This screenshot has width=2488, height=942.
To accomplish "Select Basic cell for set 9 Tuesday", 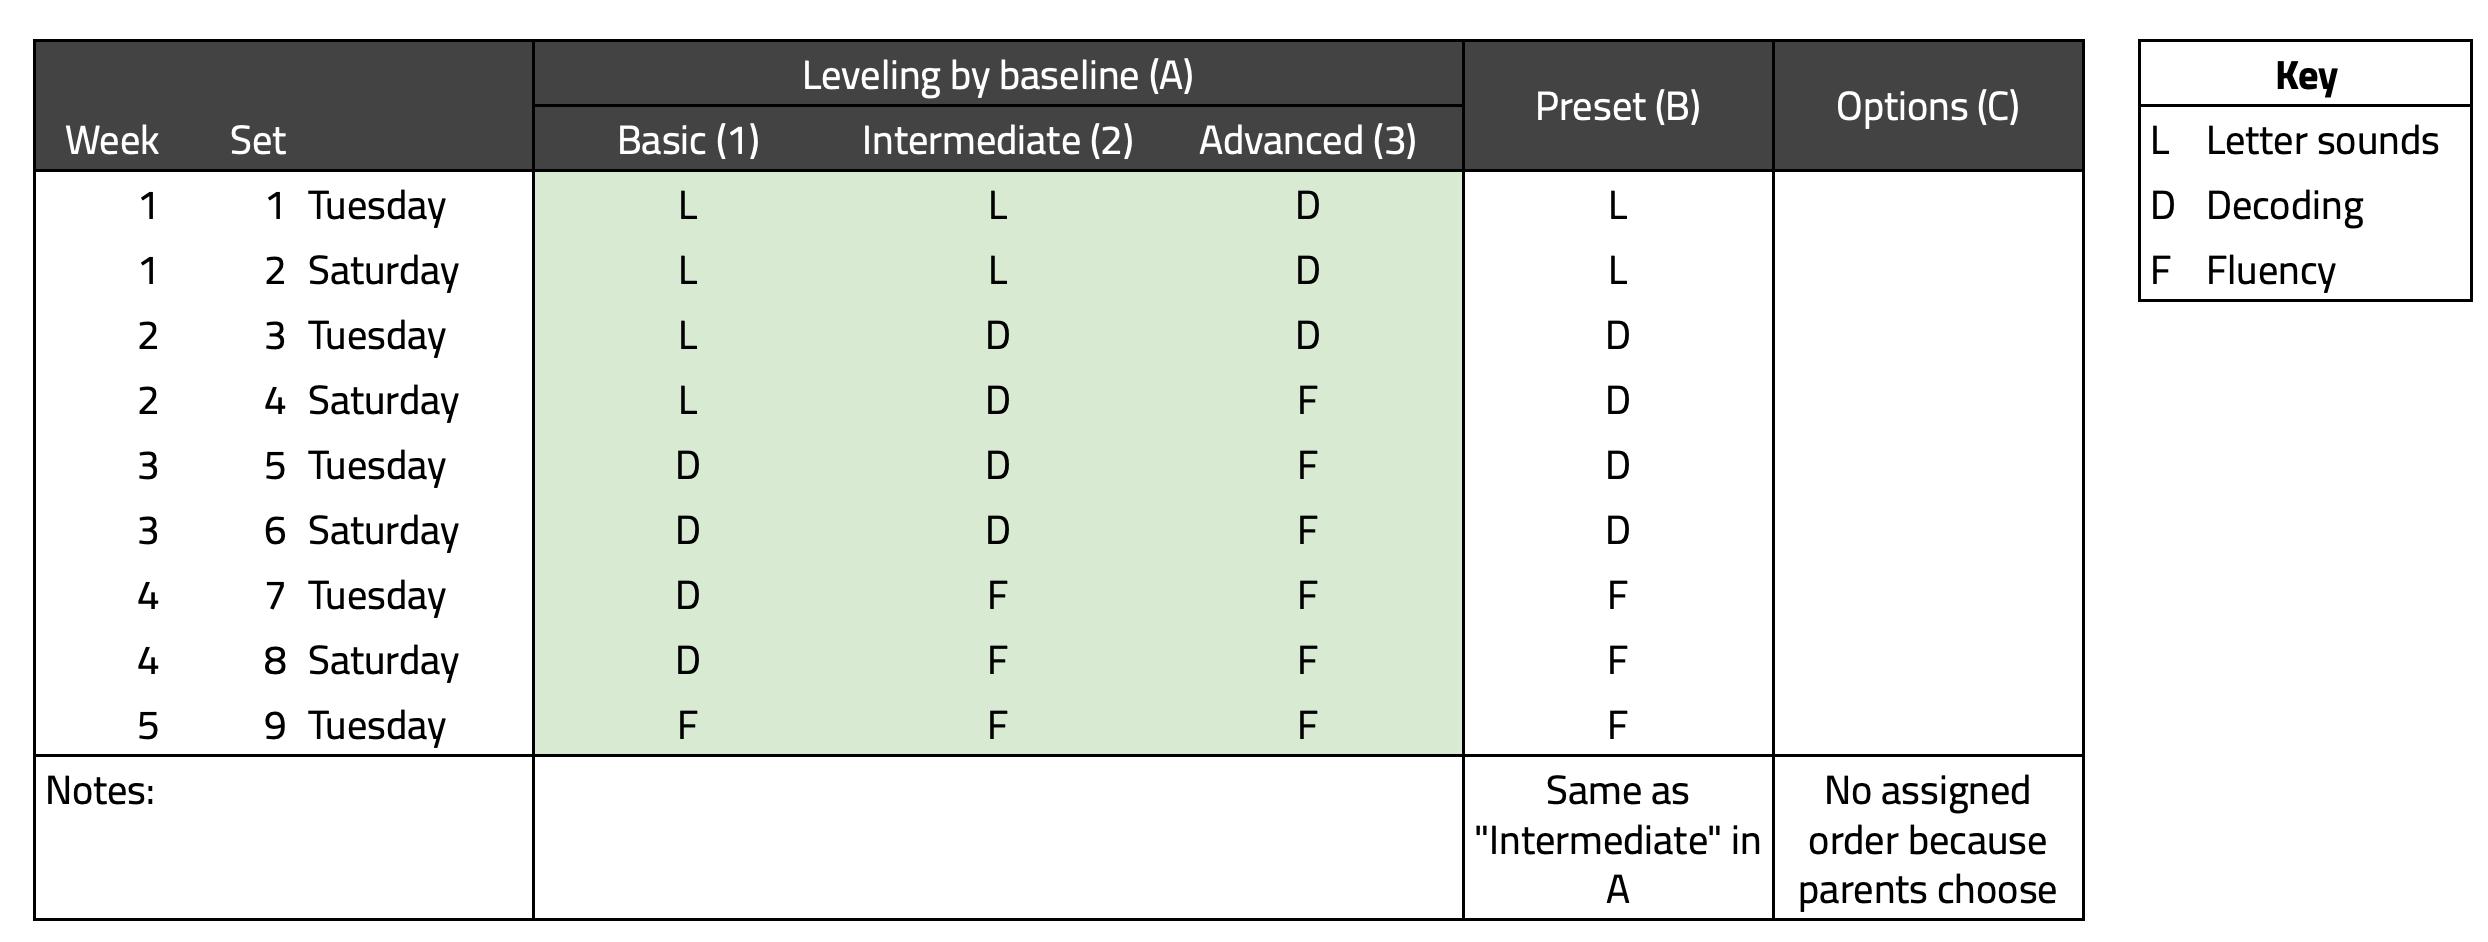I will (x=688, y=725).
